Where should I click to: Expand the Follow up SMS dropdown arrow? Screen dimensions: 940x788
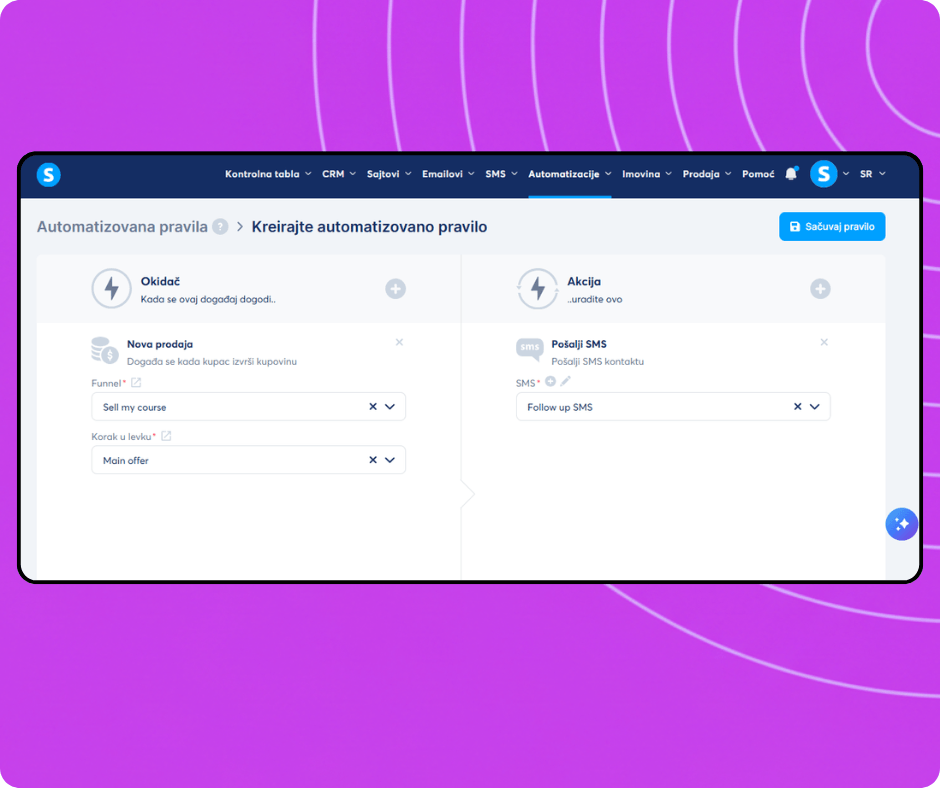point(815,407)
